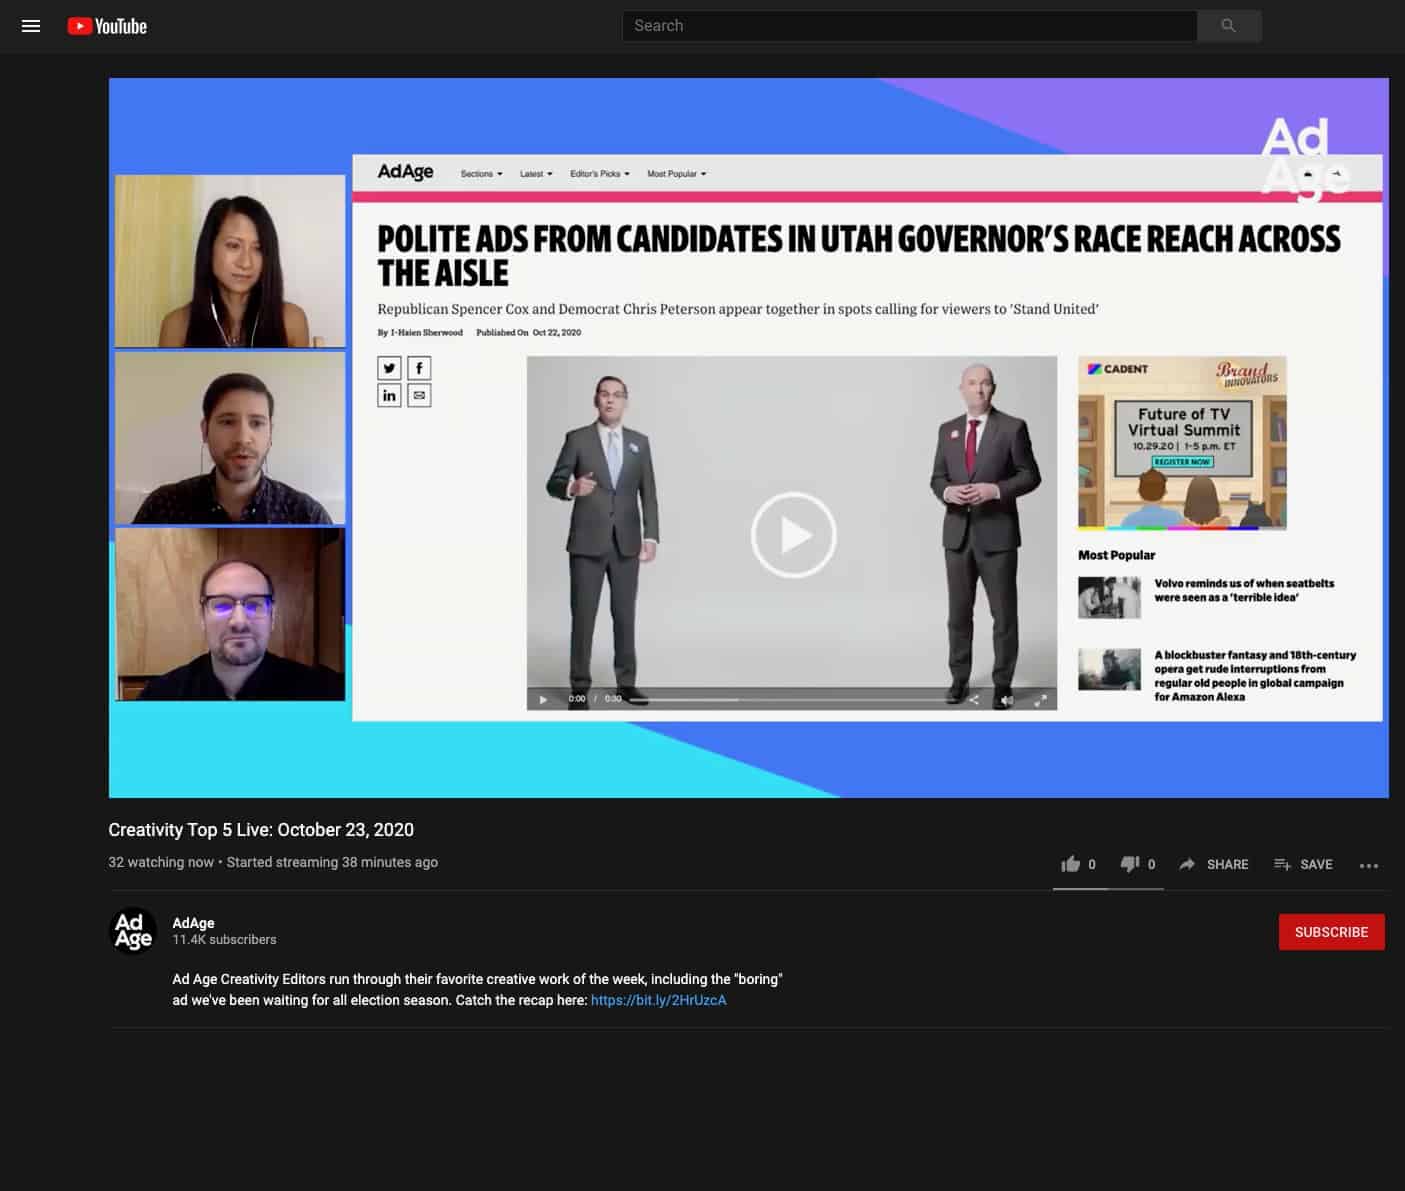This screenshot has width=1405, height=1191.
Task: Click SAVE to add to playlist
Action: 1303,864
